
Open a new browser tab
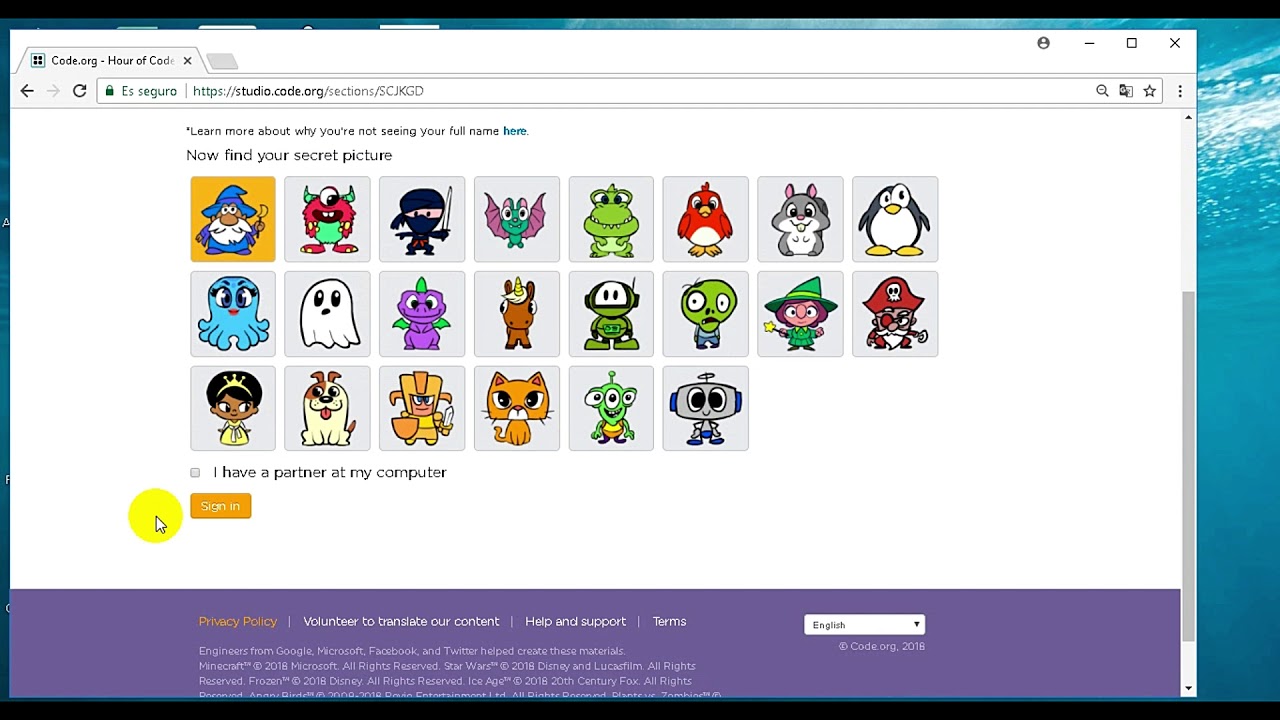click(x=222, y=62)
